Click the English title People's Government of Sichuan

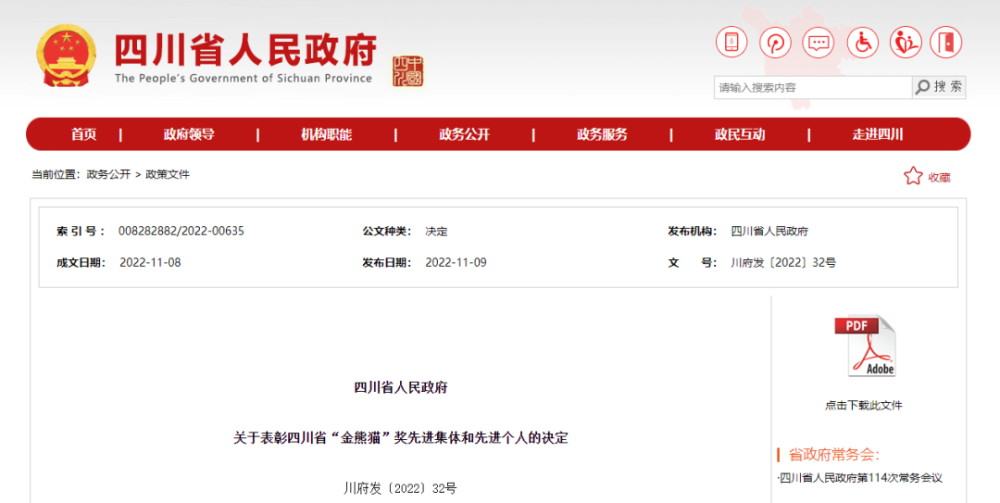pyautogui.click(x=243, y=78)
